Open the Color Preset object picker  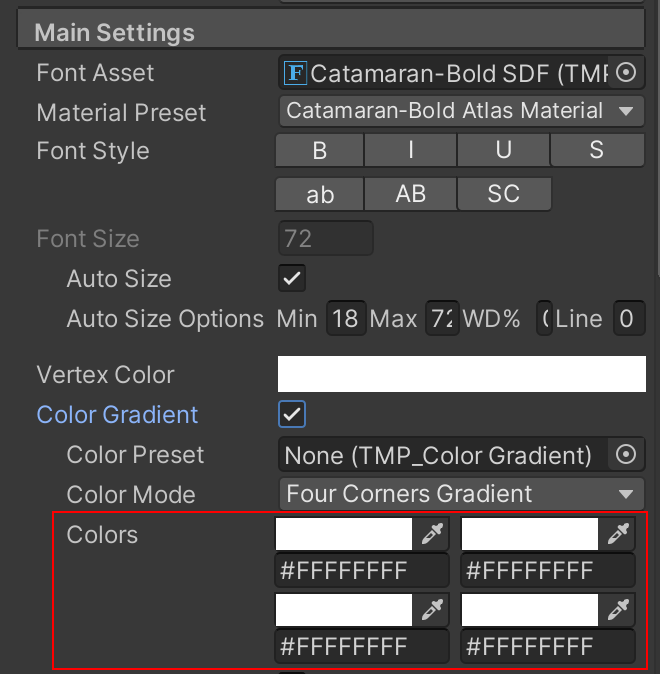[x=627, y=454]
